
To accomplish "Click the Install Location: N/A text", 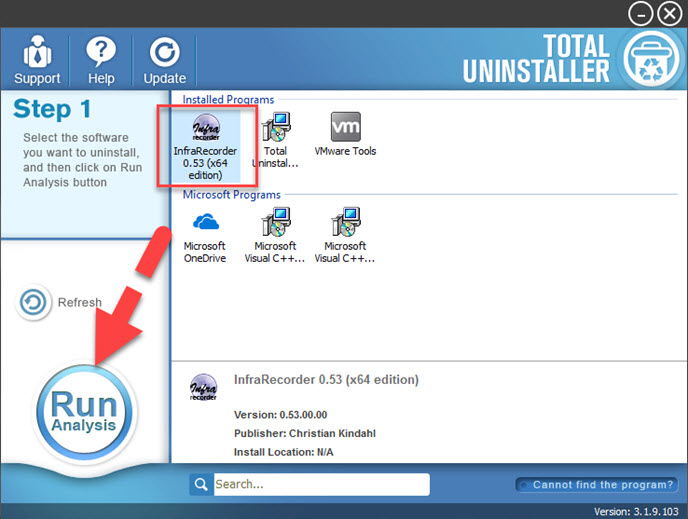I will click(x=283, y=452).
